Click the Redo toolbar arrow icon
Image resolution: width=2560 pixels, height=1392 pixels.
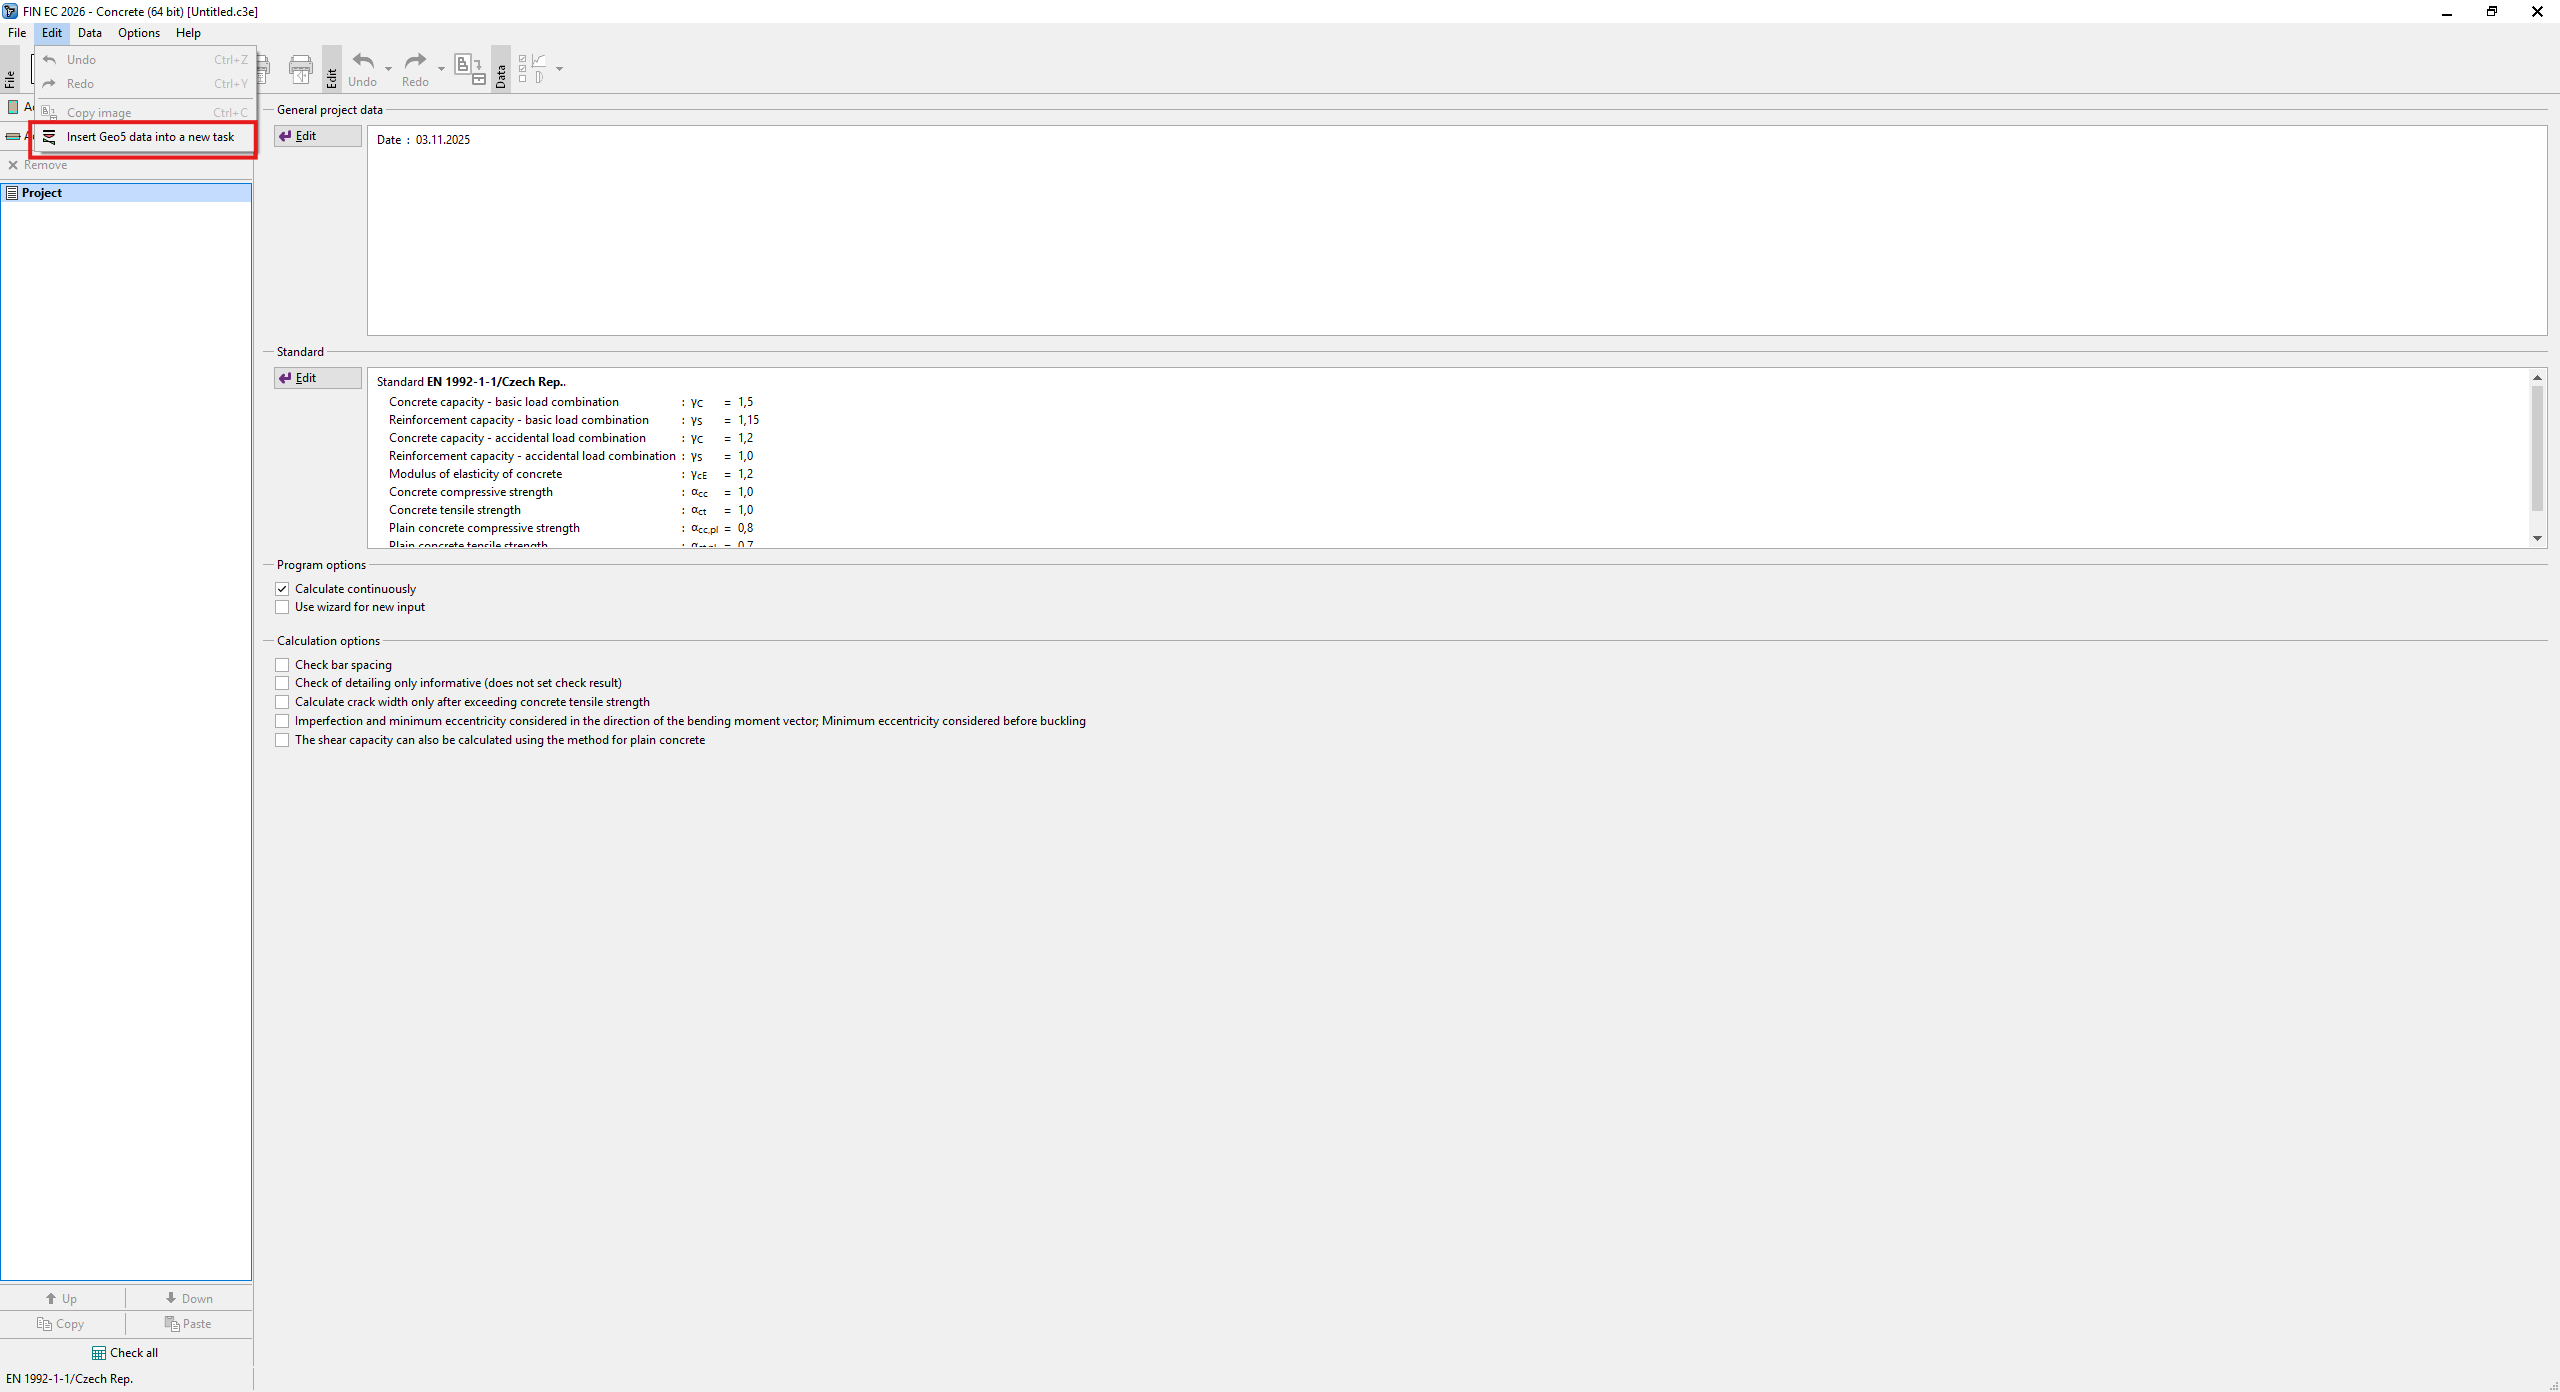tap(415, 62)
